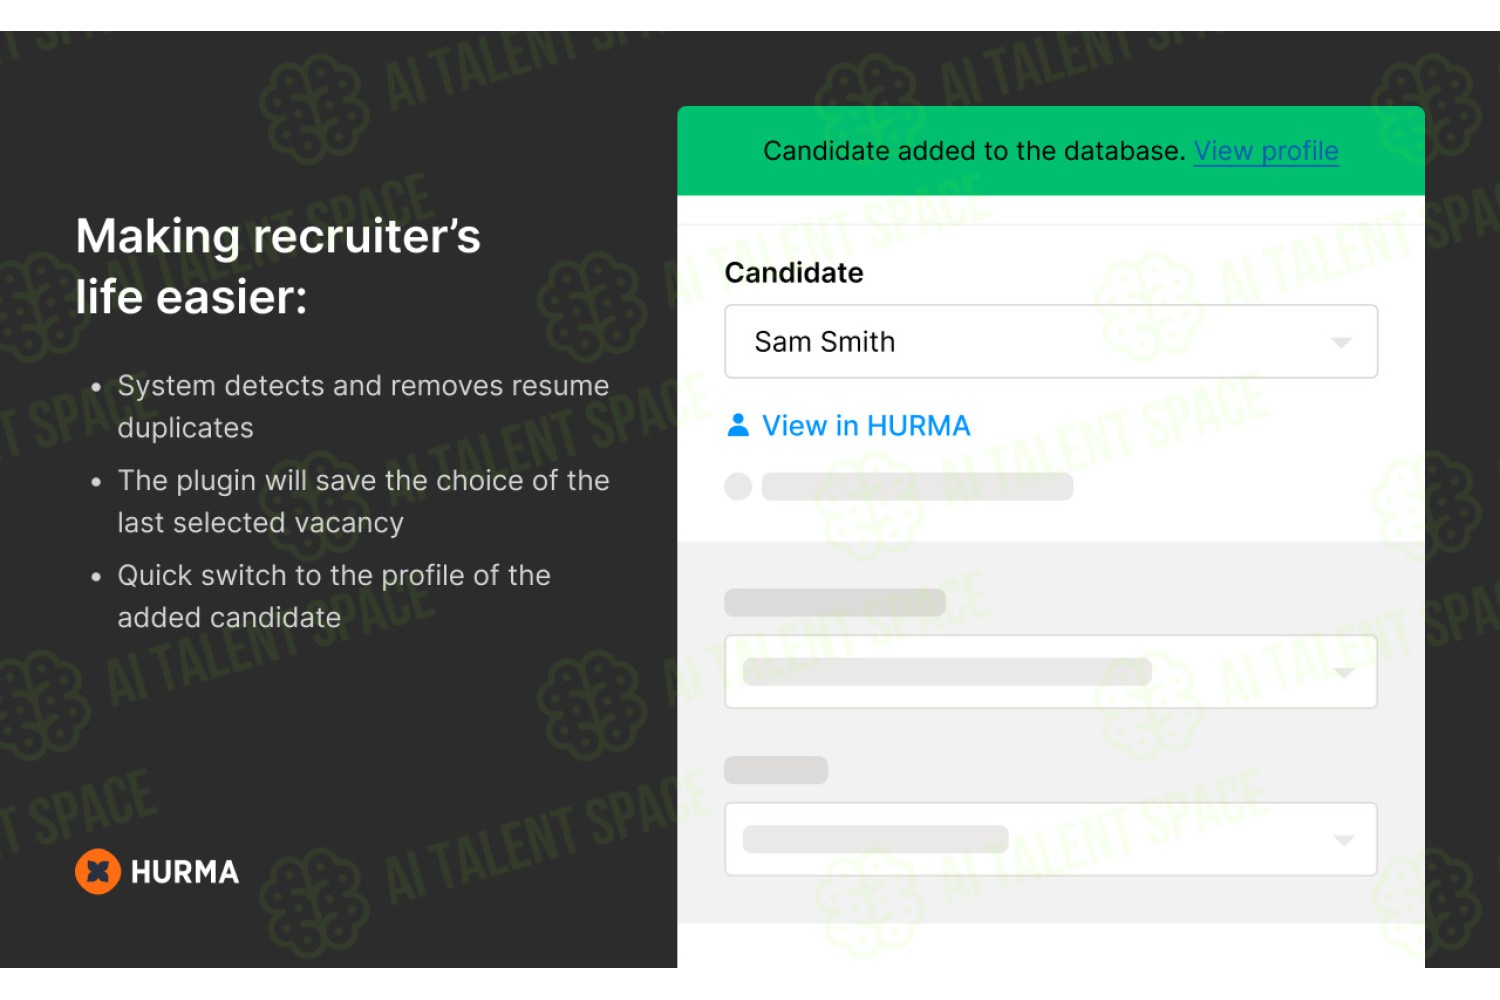The image size is (1500, 1000).
Task: Click the resume duplicates bullet point
Action: click(x=363, y=406)
